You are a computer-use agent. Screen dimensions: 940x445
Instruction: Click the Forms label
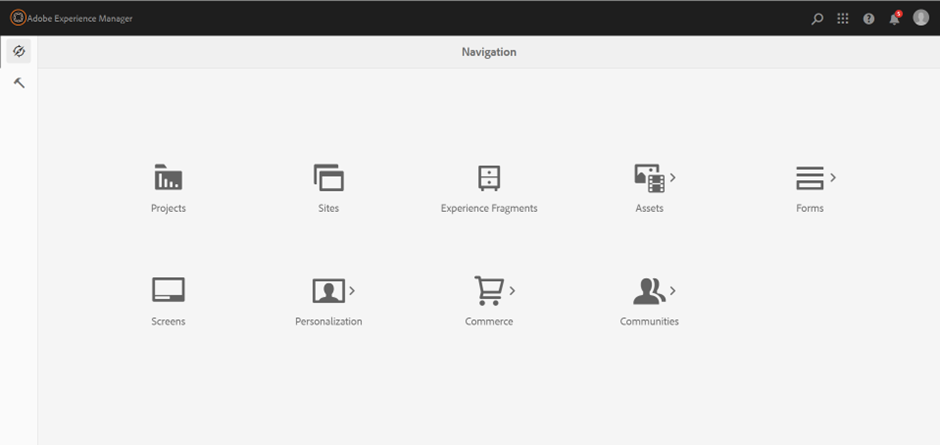click(810, 209)
